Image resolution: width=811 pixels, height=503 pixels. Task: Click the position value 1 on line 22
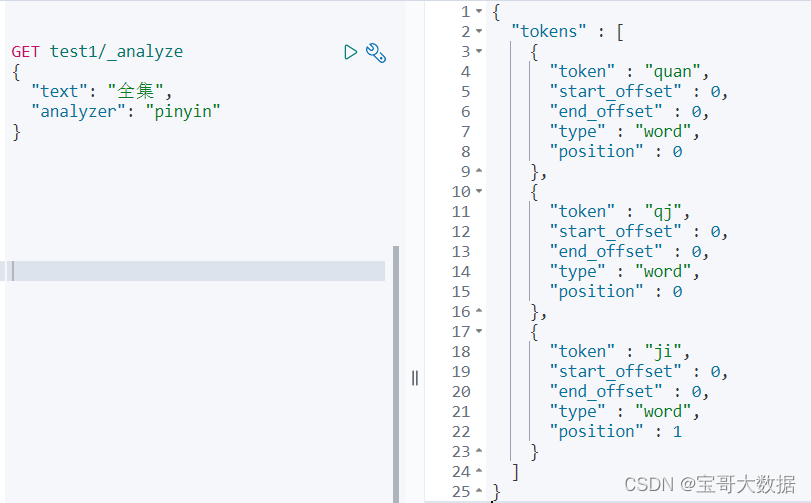pos(677,432)
